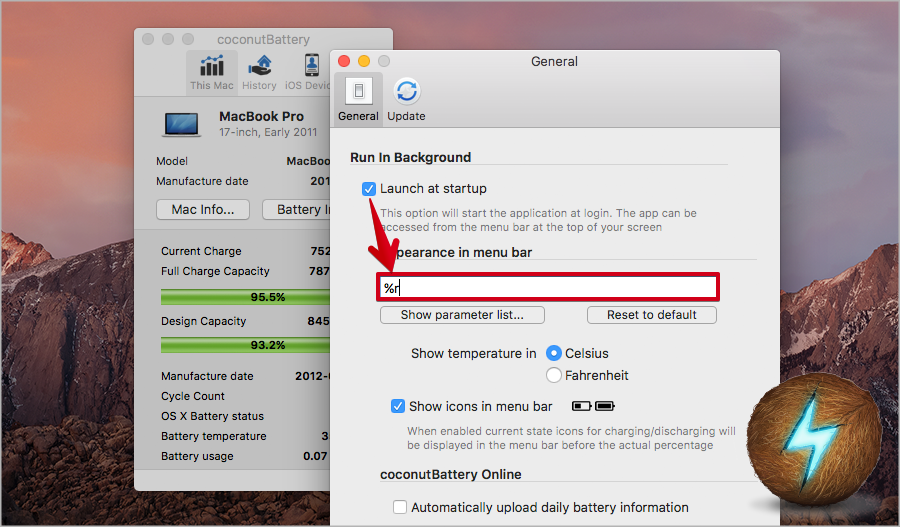
Task: Close the General preferences window
Action: [x=344, y=61]
